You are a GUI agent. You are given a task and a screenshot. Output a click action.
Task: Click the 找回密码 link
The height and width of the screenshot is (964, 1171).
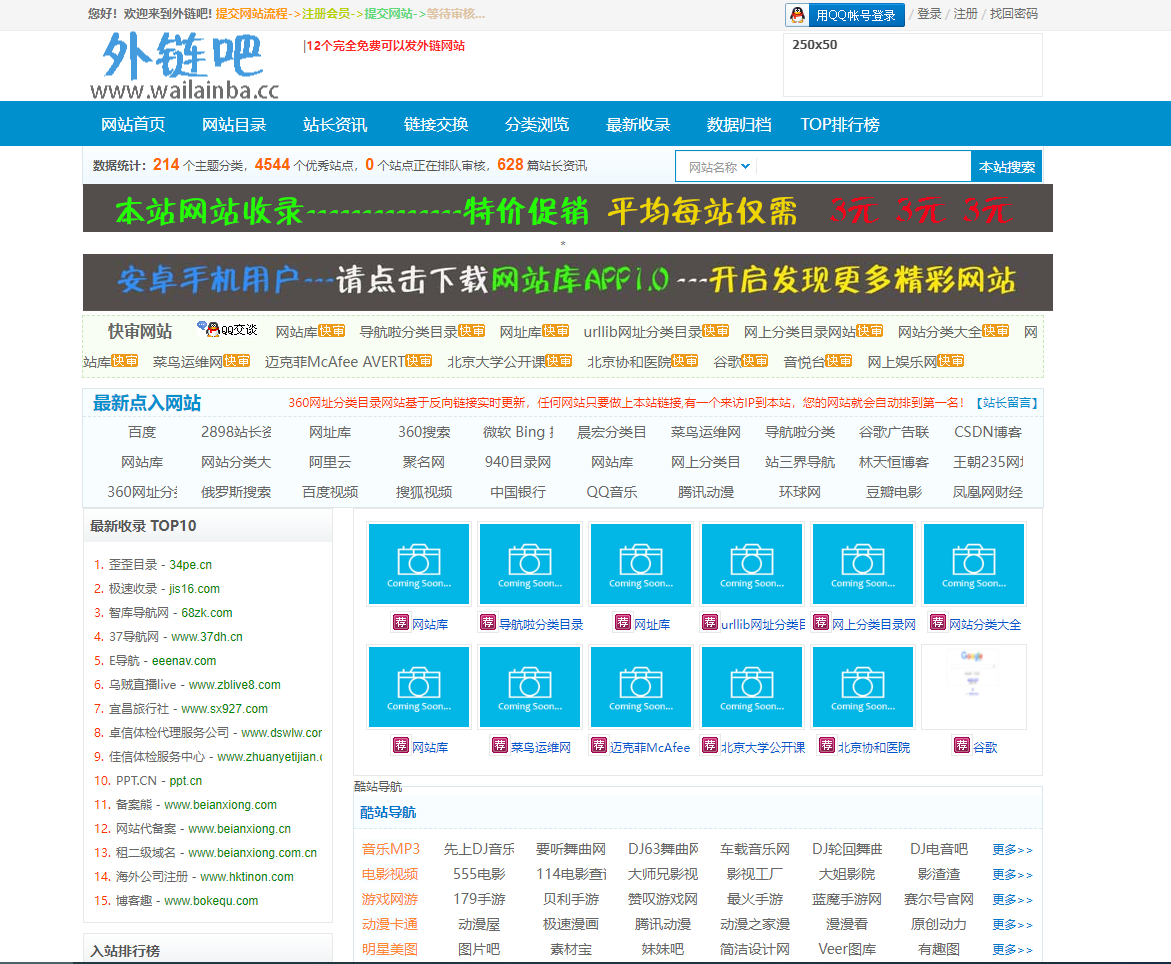pos(1013,13)
